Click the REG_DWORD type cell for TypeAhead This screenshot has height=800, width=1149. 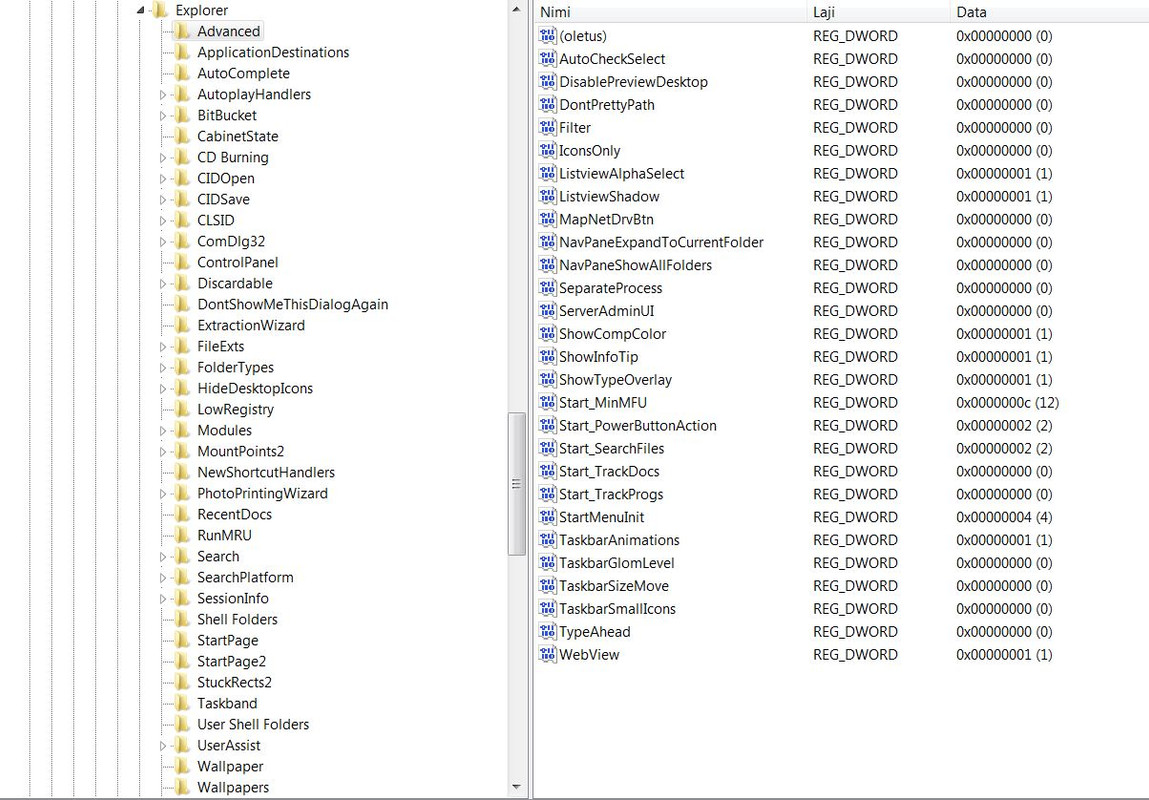(855, 632)
